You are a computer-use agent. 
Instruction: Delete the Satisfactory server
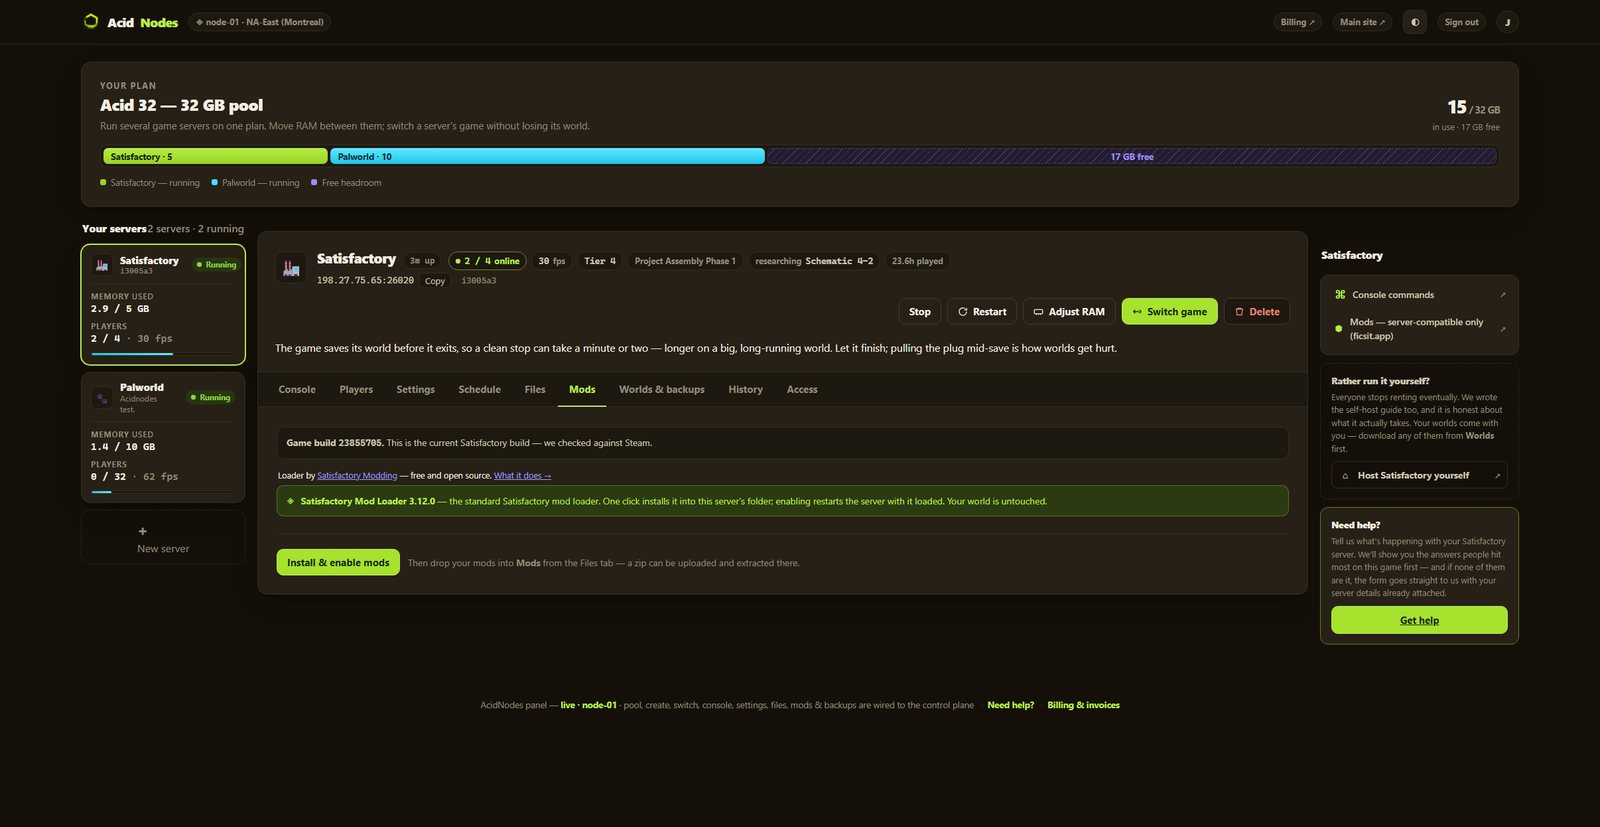pos(1257,311)
